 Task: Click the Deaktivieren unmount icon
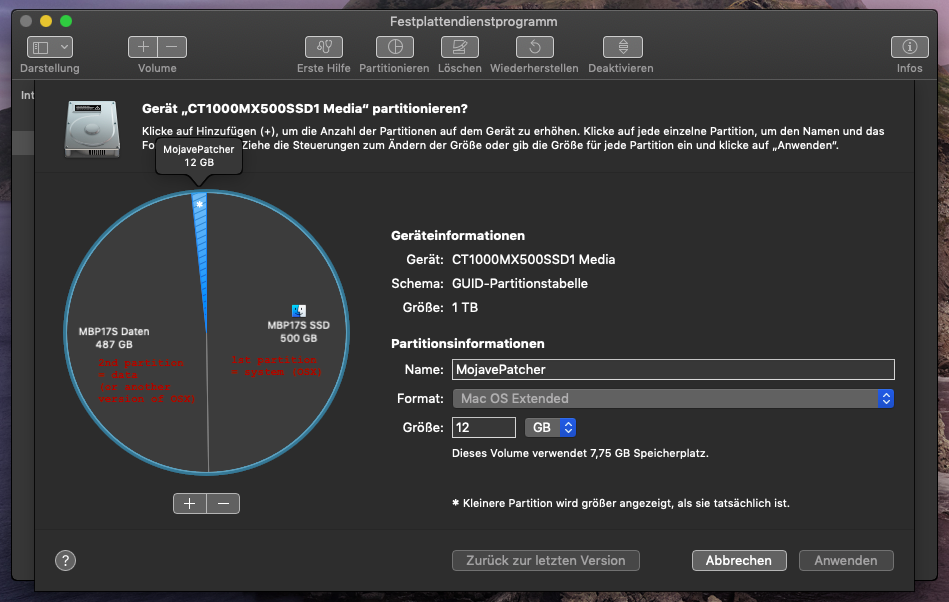(x=623, y=47)
